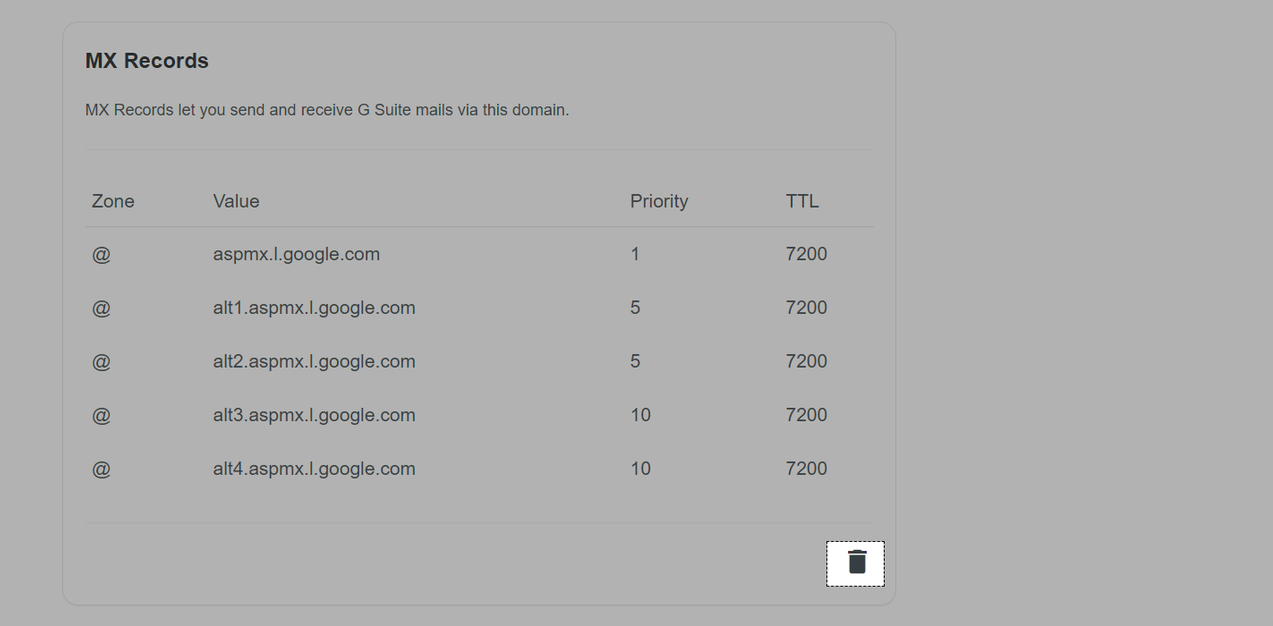
Task: Select the alt4.aspmx.l.google.com record value
Action: pyautogui.click(x=314, y=469)
